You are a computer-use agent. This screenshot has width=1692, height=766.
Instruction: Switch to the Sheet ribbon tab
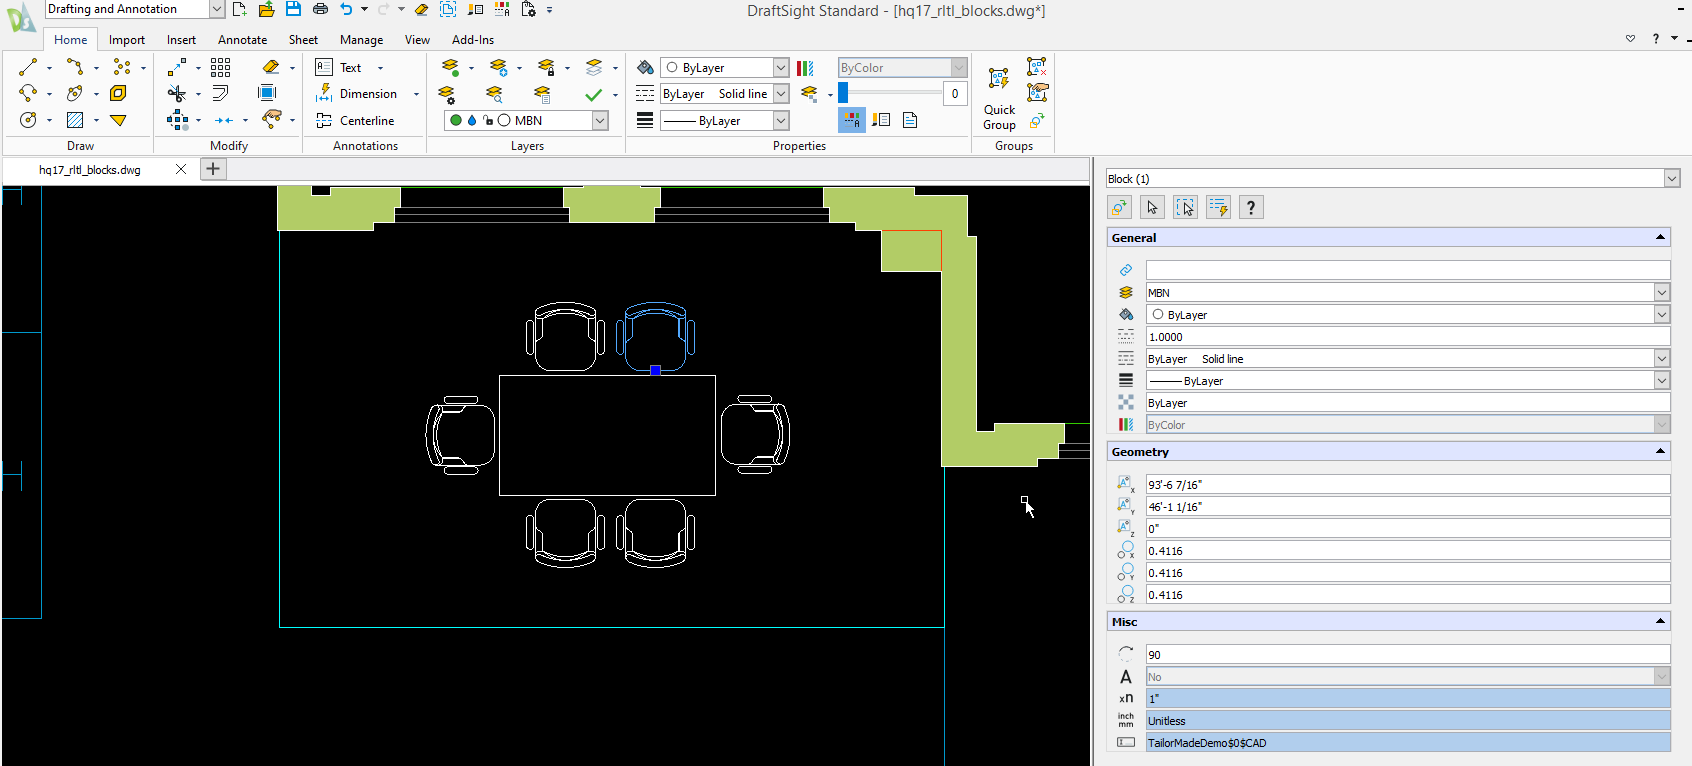pos(303,40)
